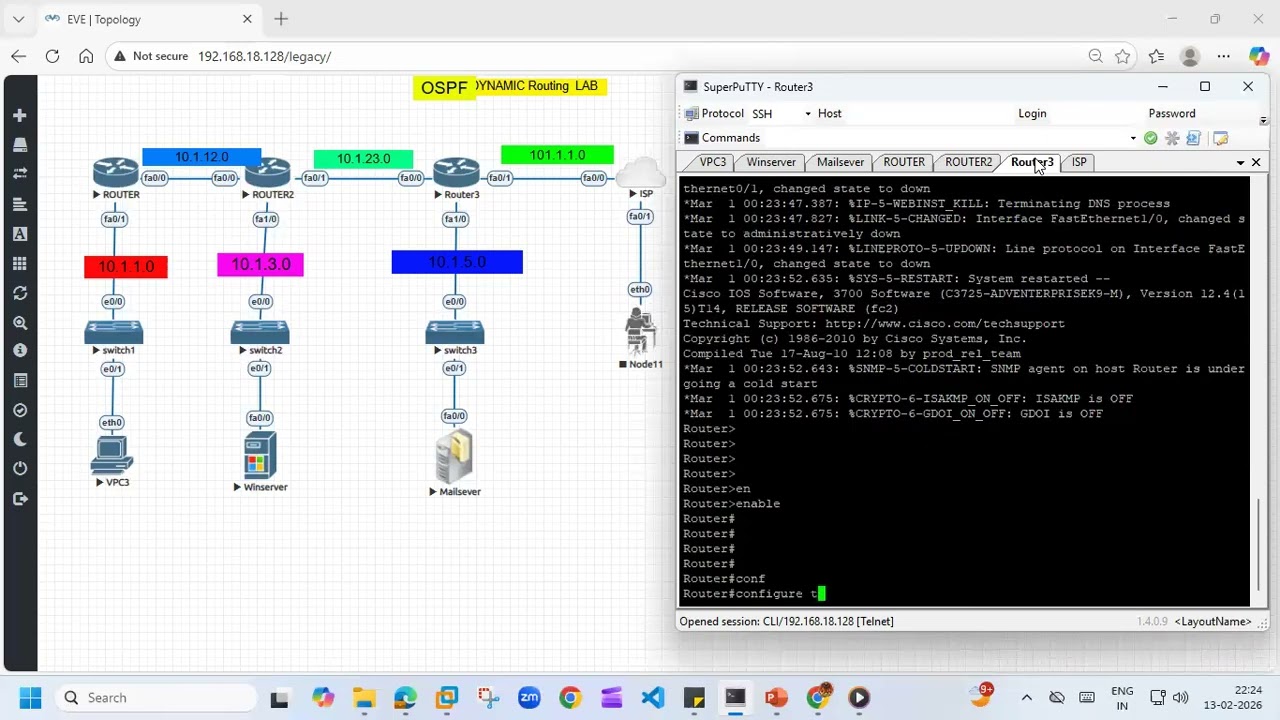Open the Lab details list icon in sidebar

[x=19, y=381]
